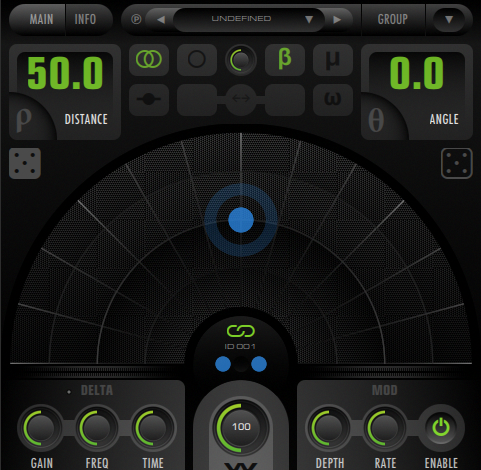The height and width of the screenshot is (470, 481).
Task: Switch to the MAIN tab
Action: (x=41, y=19)
